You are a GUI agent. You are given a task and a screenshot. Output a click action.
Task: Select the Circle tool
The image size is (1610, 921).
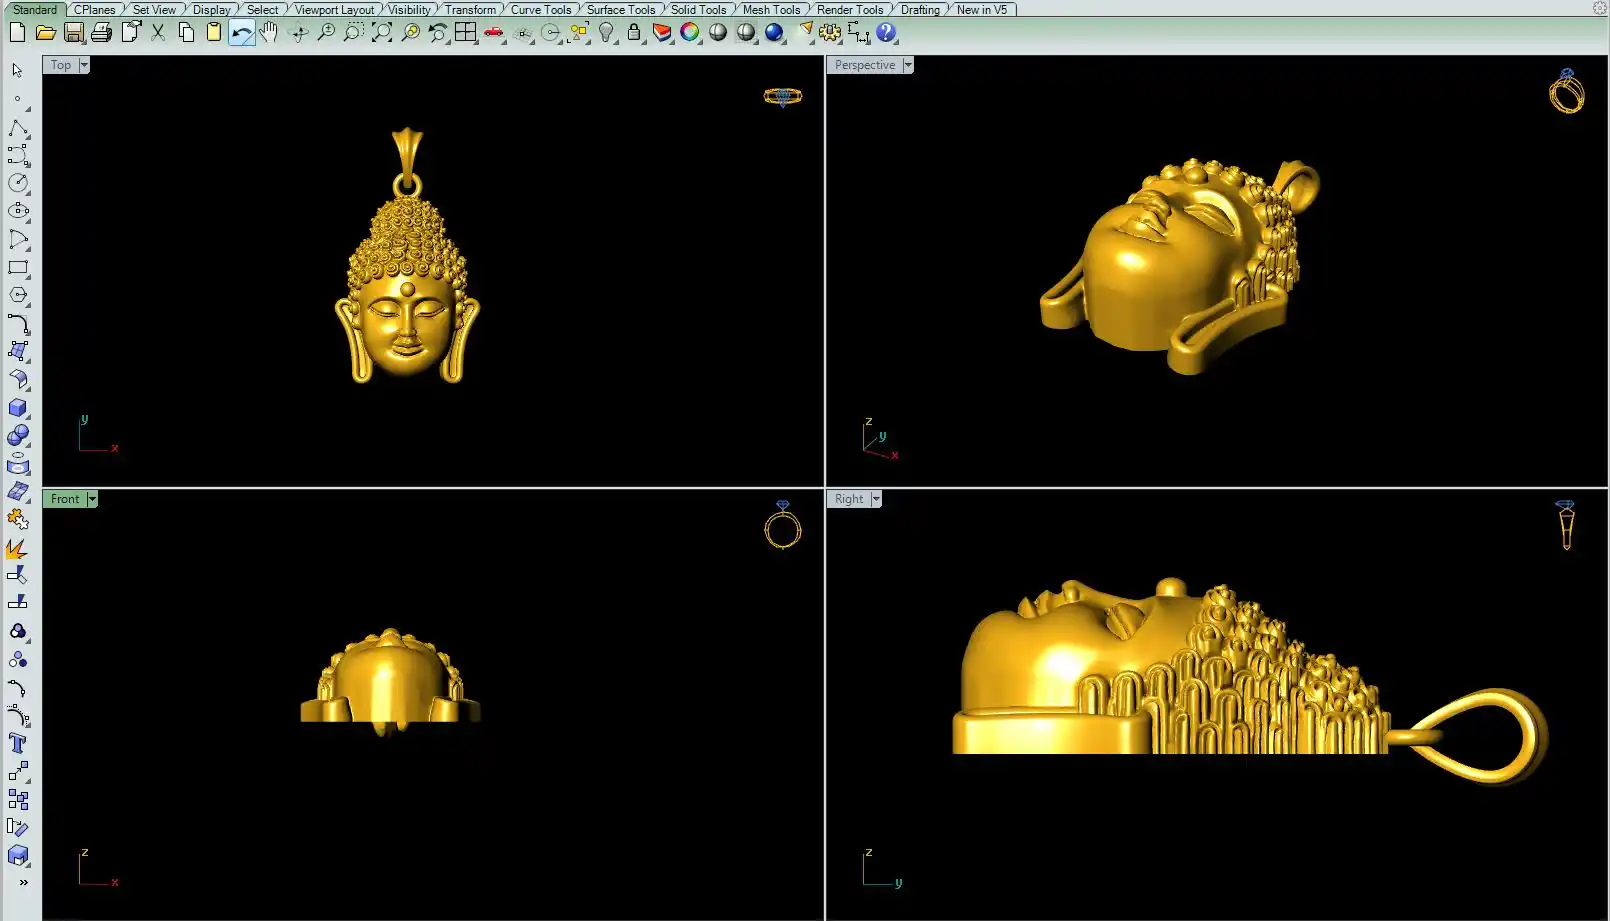pyautogui.click(x=18, y=183)
